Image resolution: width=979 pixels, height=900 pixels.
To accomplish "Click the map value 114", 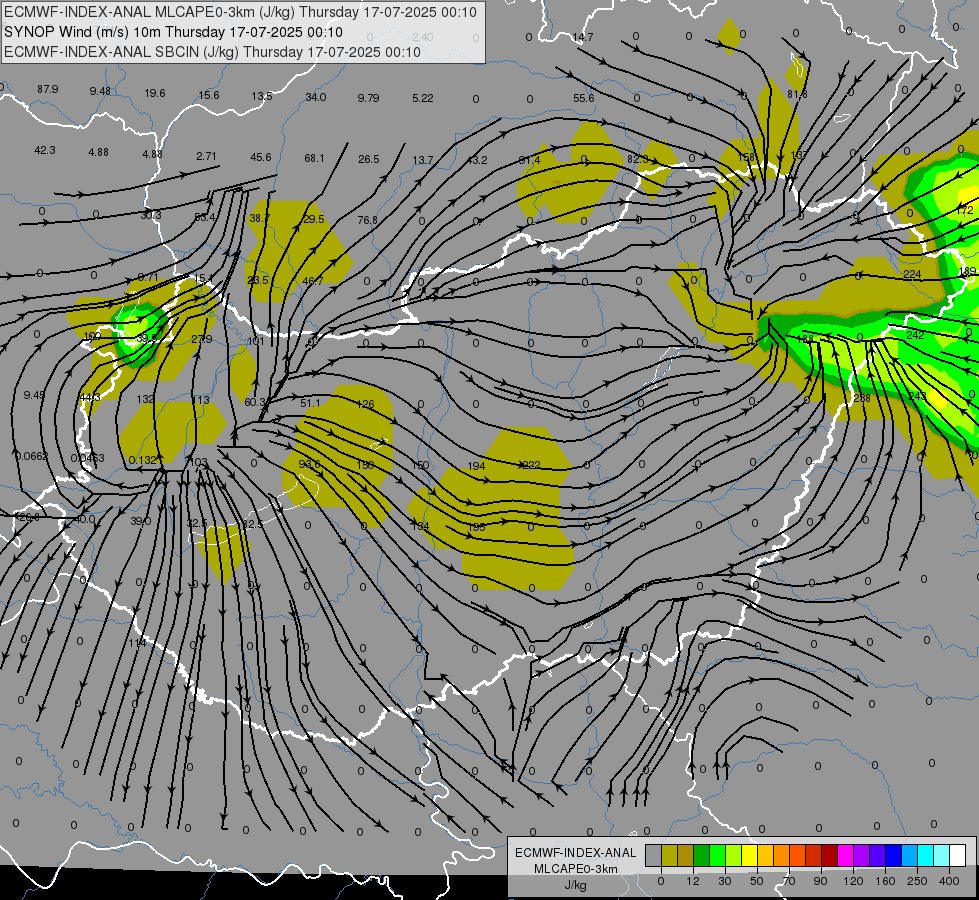I will (137, 643).
